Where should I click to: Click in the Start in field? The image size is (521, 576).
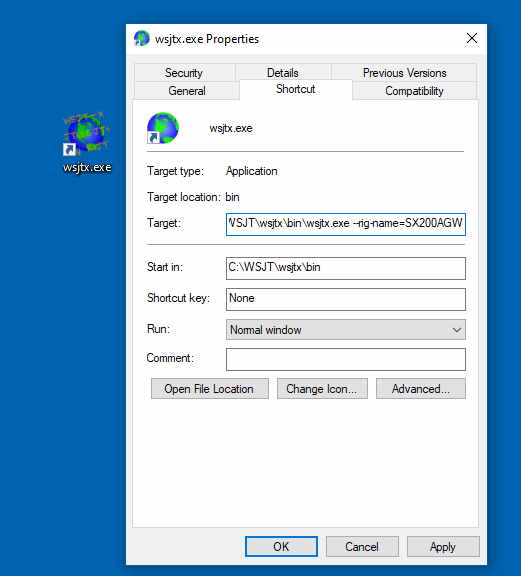coord(346,268)
